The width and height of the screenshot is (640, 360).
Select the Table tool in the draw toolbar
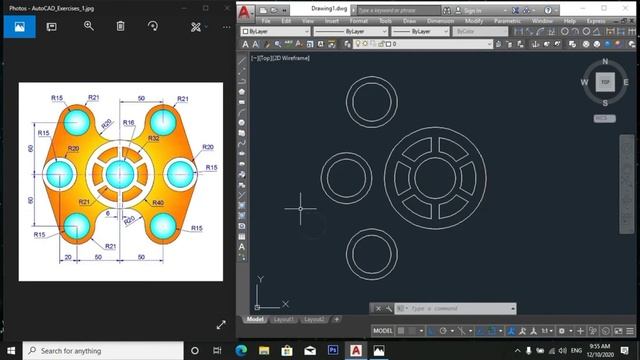pos(242,237)
